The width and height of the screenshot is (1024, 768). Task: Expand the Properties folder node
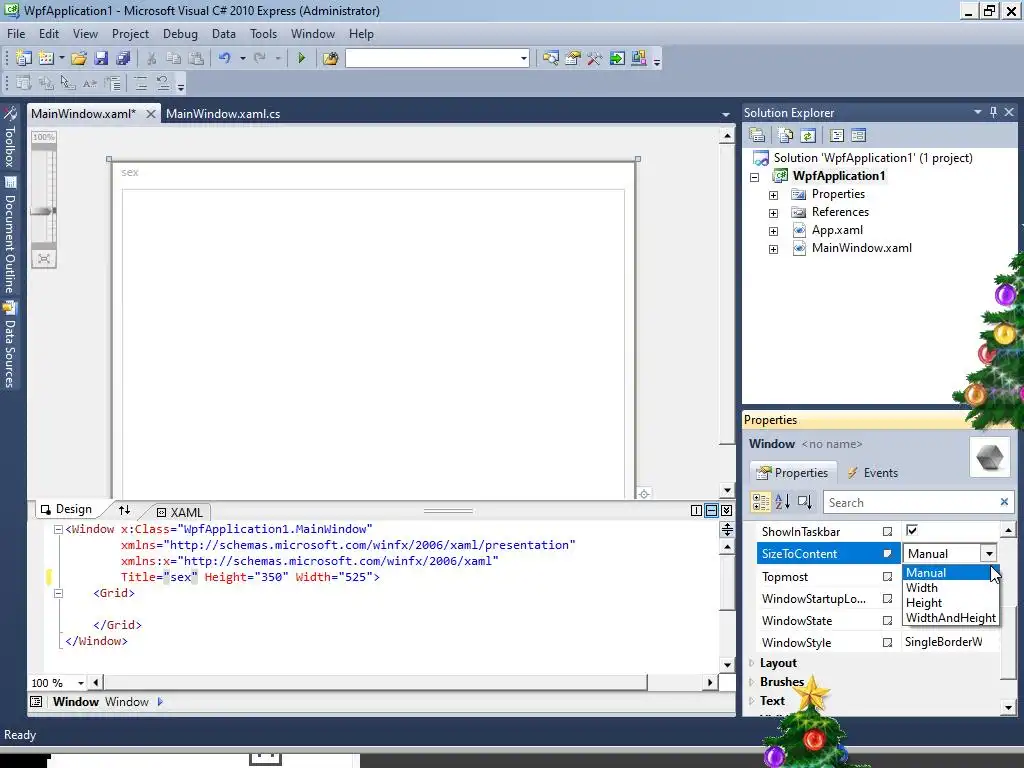point(773,195)
